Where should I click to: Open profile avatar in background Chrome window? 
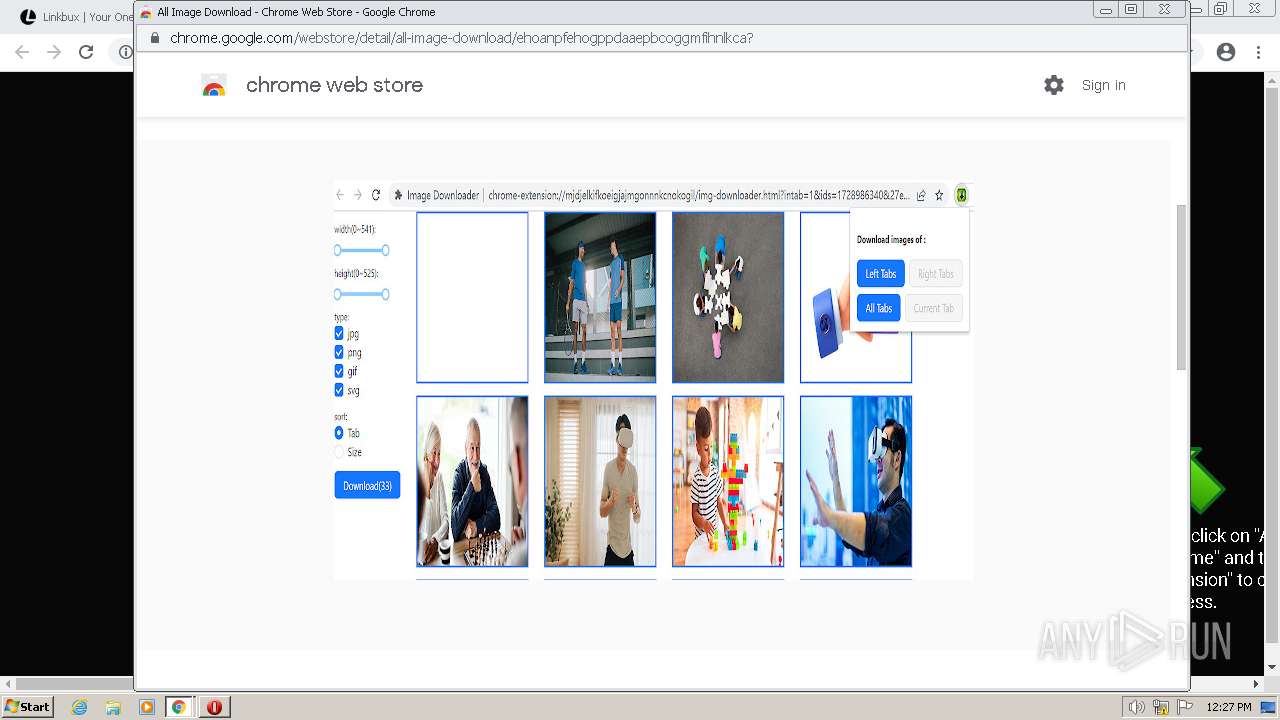click(x=1226, y=52)
